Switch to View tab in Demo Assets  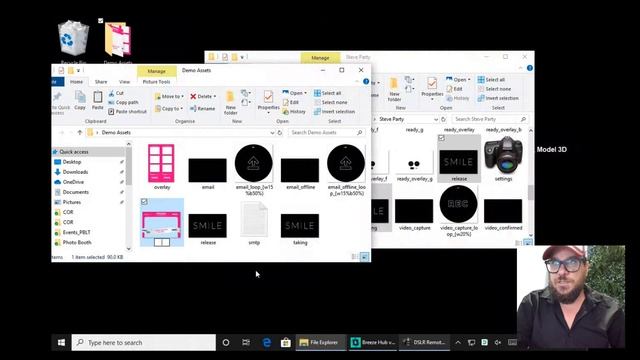tap(124, 82)
